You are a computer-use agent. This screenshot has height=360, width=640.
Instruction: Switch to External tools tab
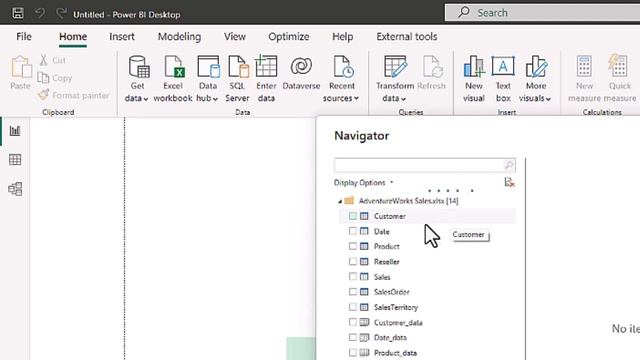tap(407, 37)
